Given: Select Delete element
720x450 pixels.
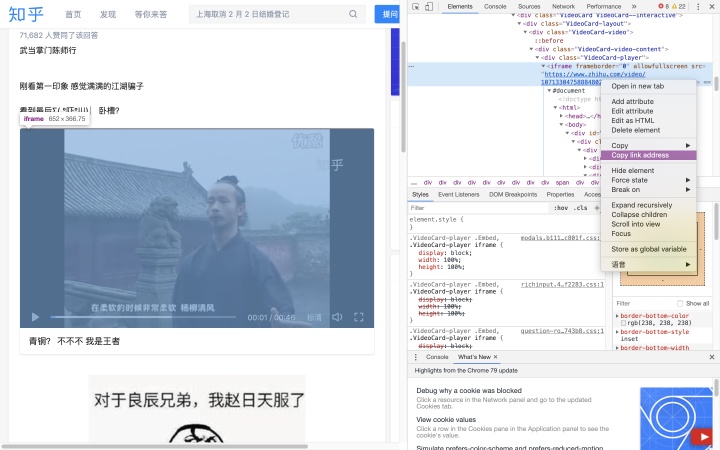Looking at the screenshot, I should point(648,130).
